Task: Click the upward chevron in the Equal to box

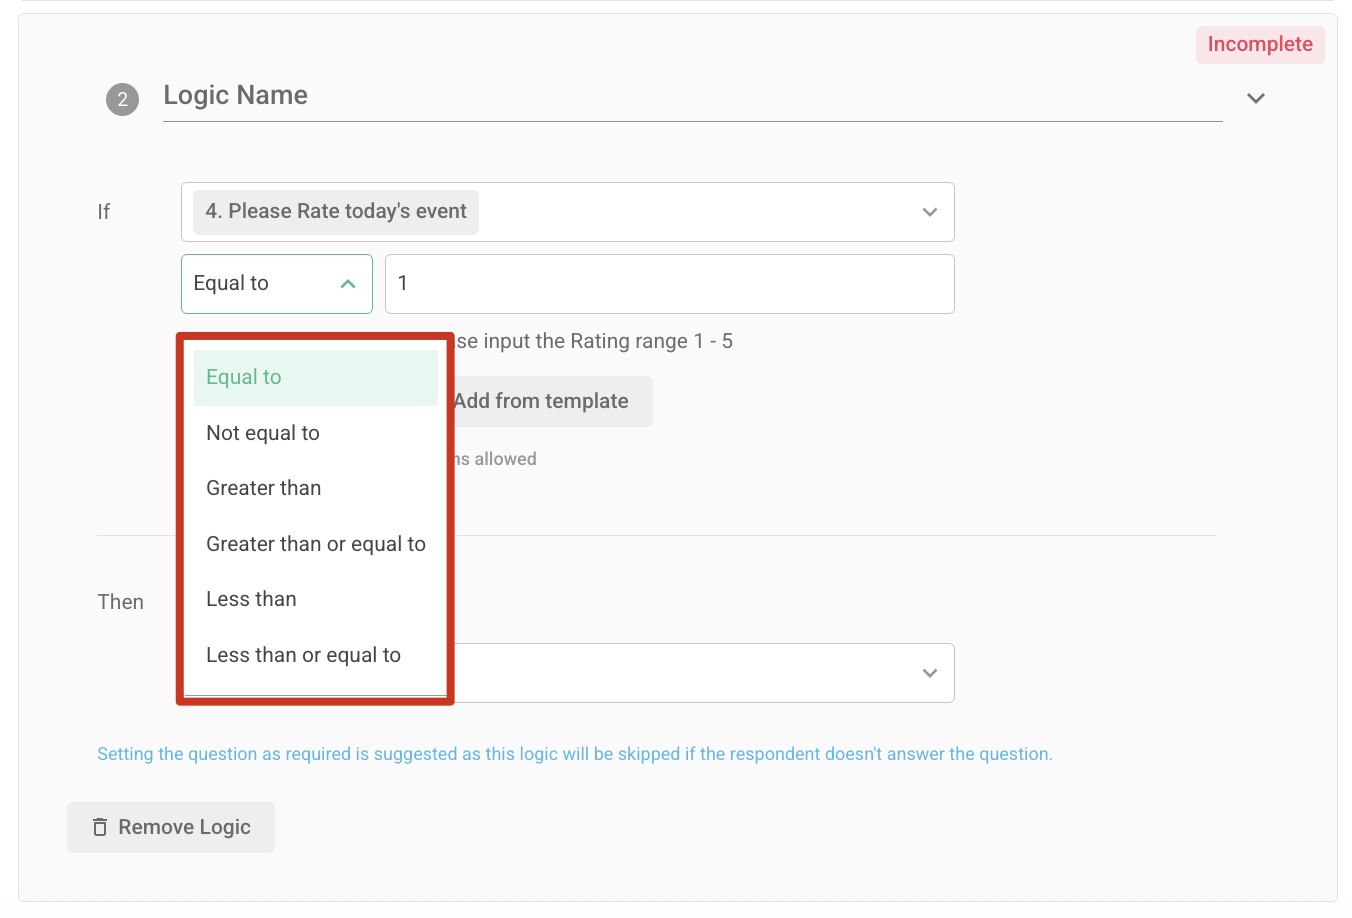Action: click(347, 284)
